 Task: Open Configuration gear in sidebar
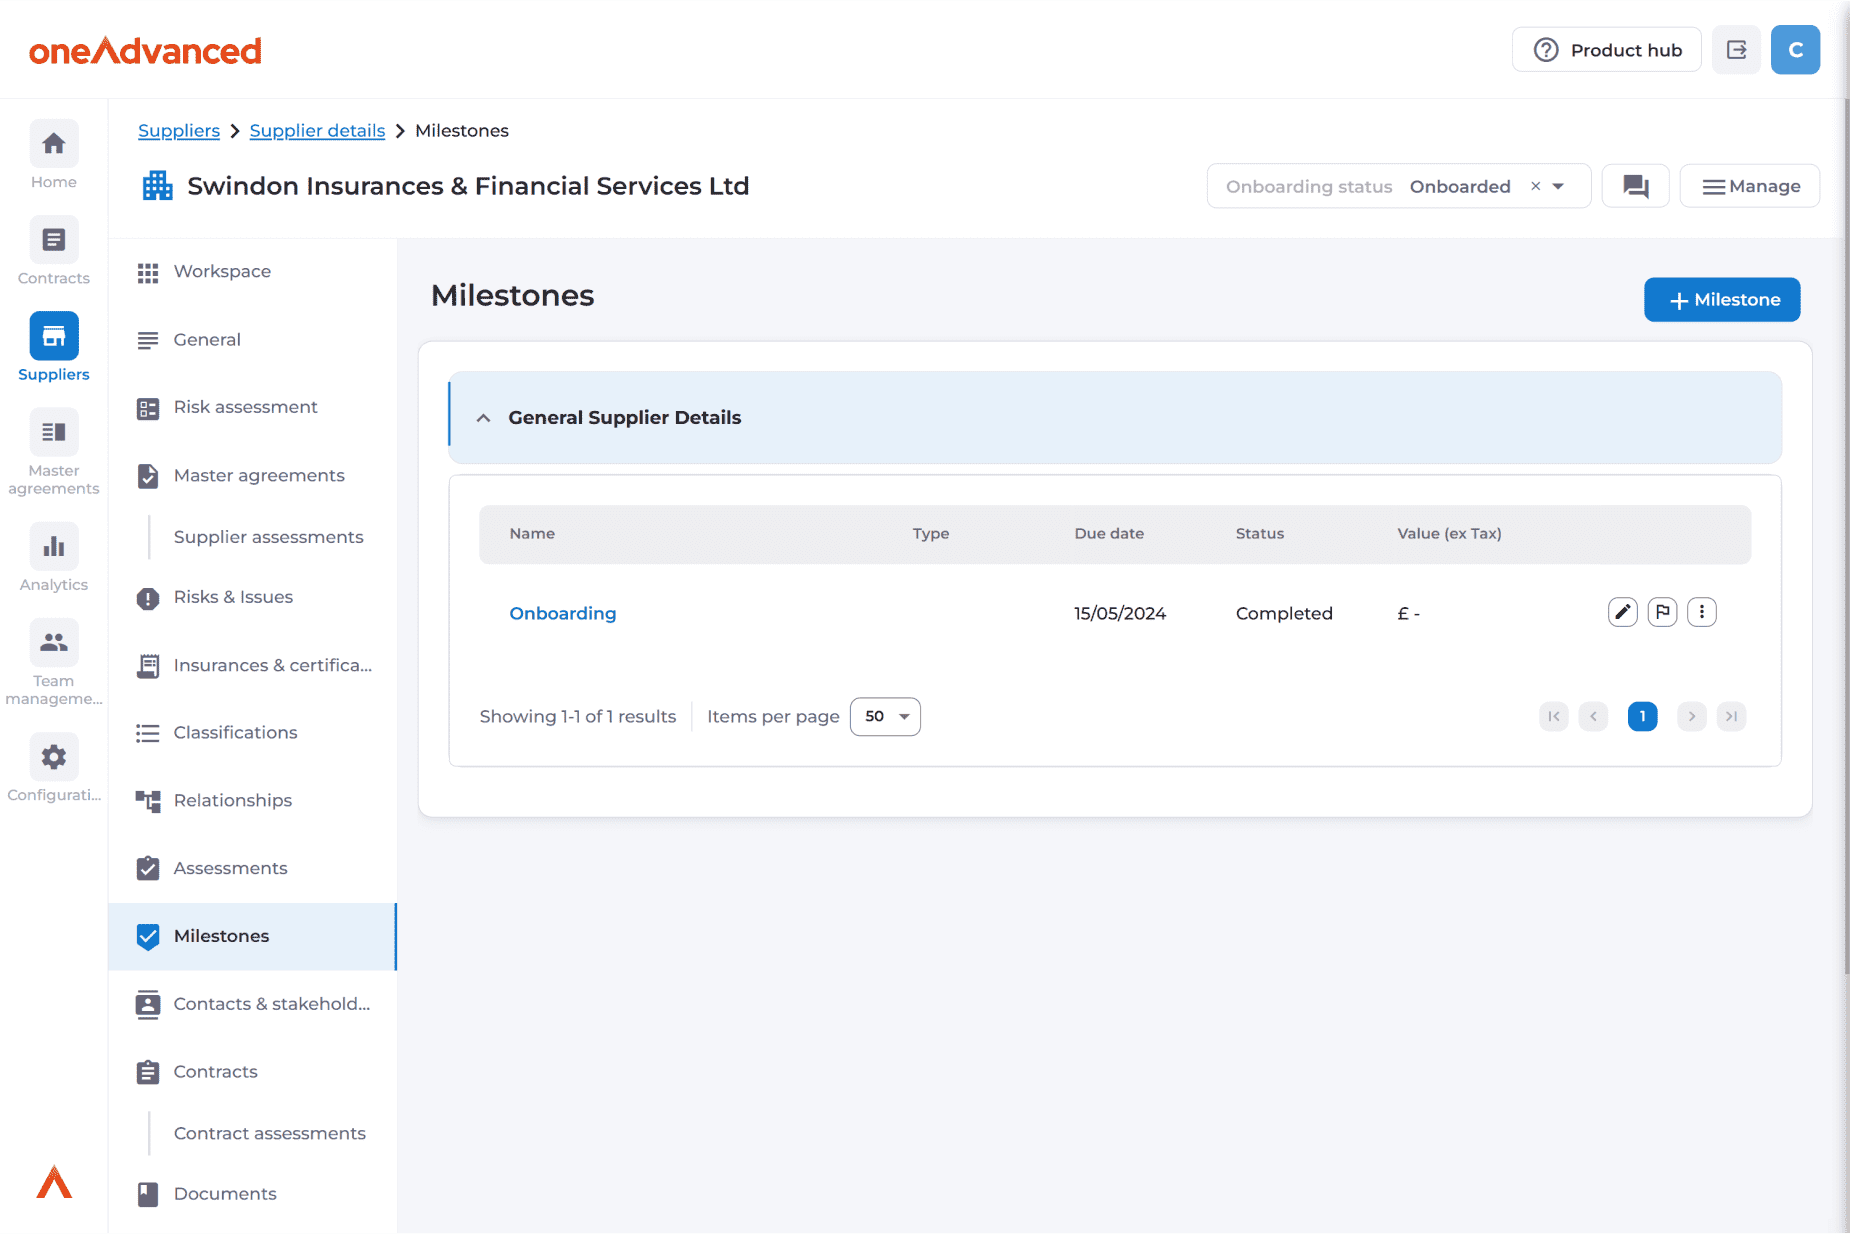click(x=54, y=768)
